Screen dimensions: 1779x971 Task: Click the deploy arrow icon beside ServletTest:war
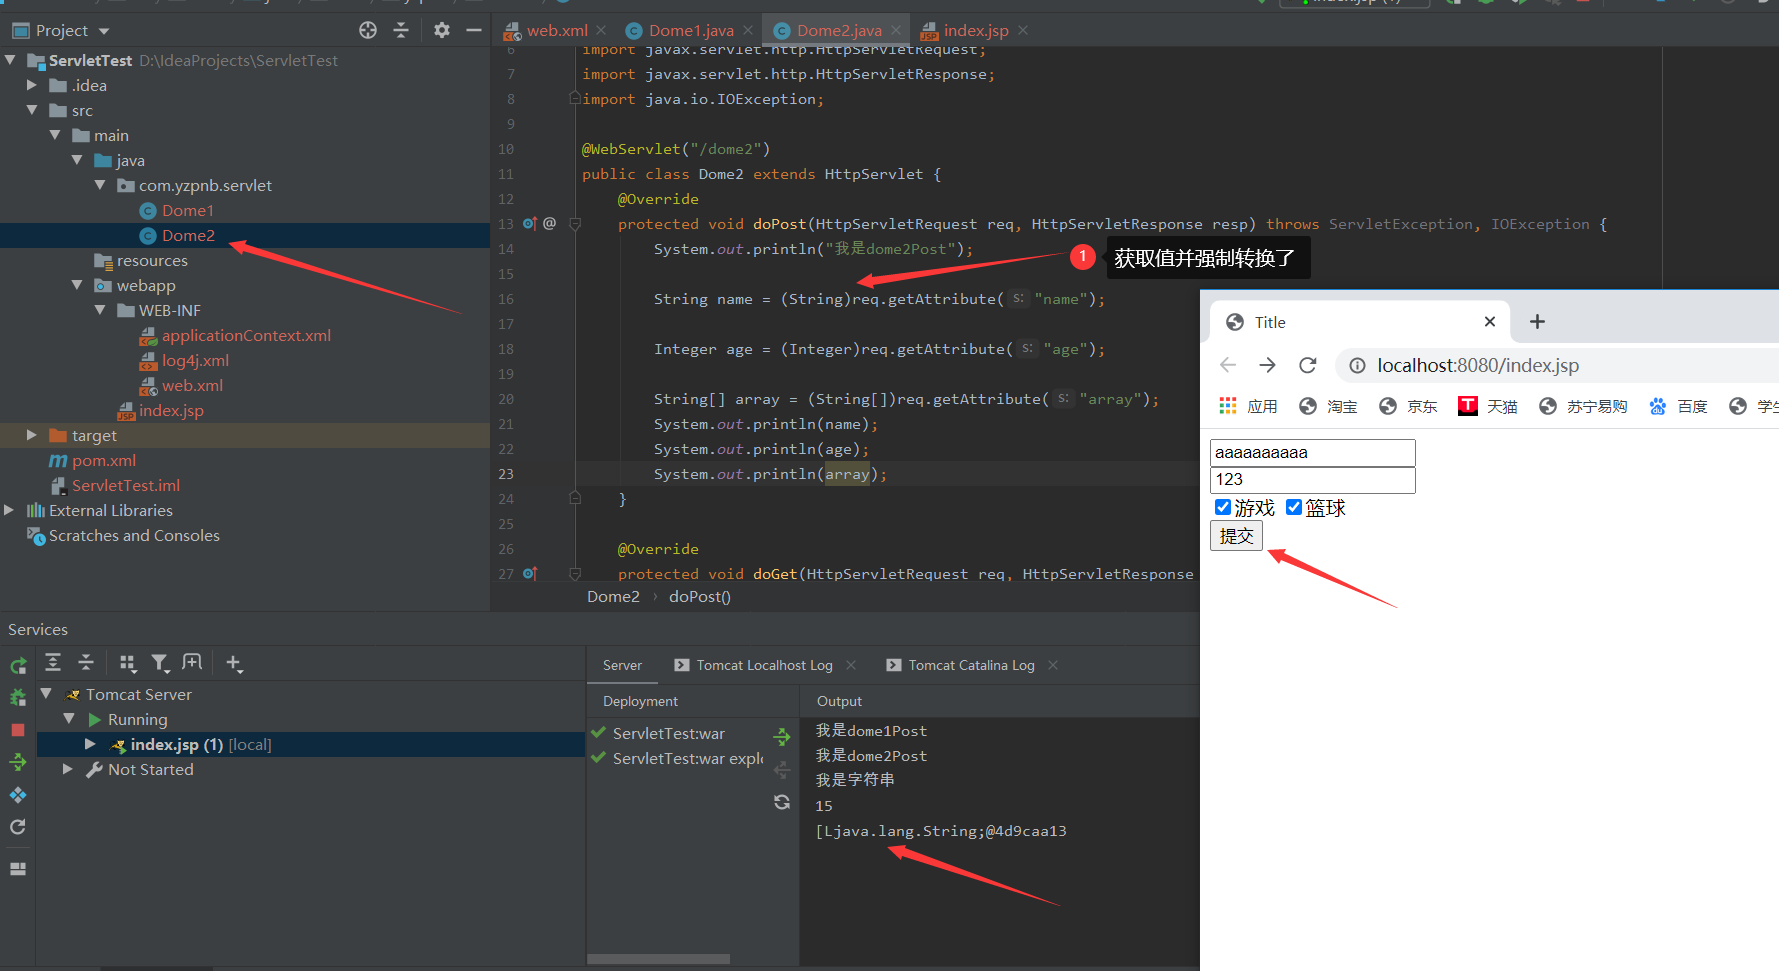click(782, 737)
